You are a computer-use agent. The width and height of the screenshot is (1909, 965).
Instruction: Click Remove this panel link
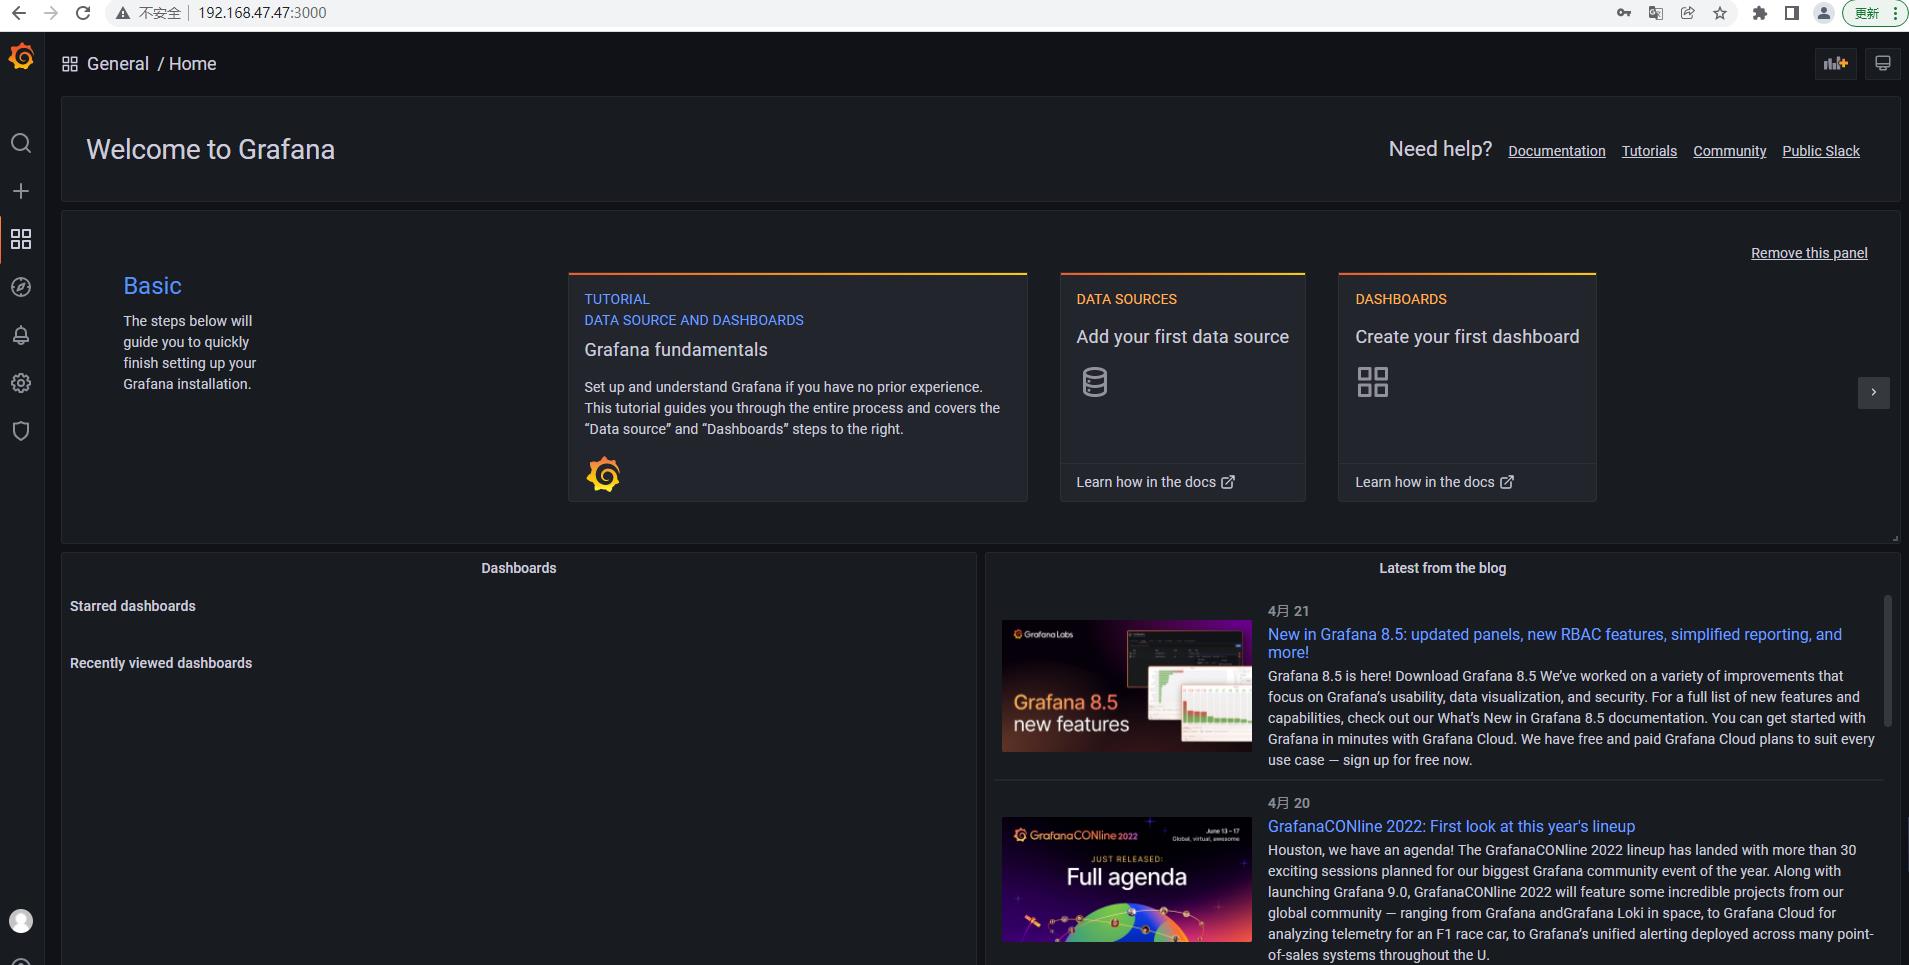click(1809, 253)
